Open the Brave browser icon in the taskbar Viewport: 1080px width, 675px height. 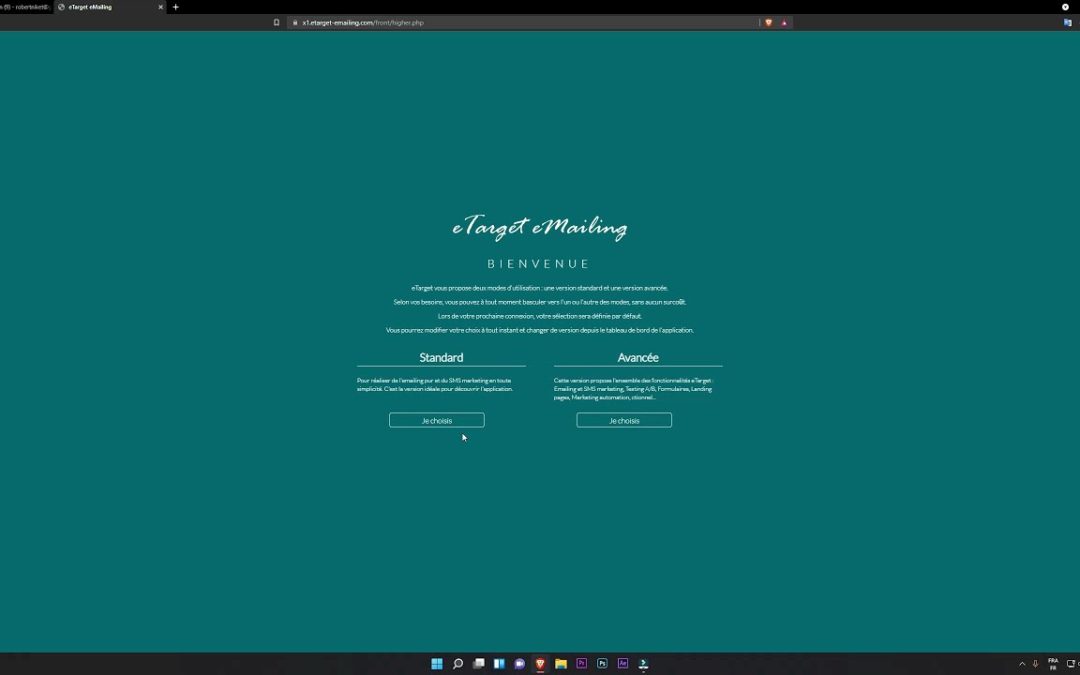pos(540,663)
